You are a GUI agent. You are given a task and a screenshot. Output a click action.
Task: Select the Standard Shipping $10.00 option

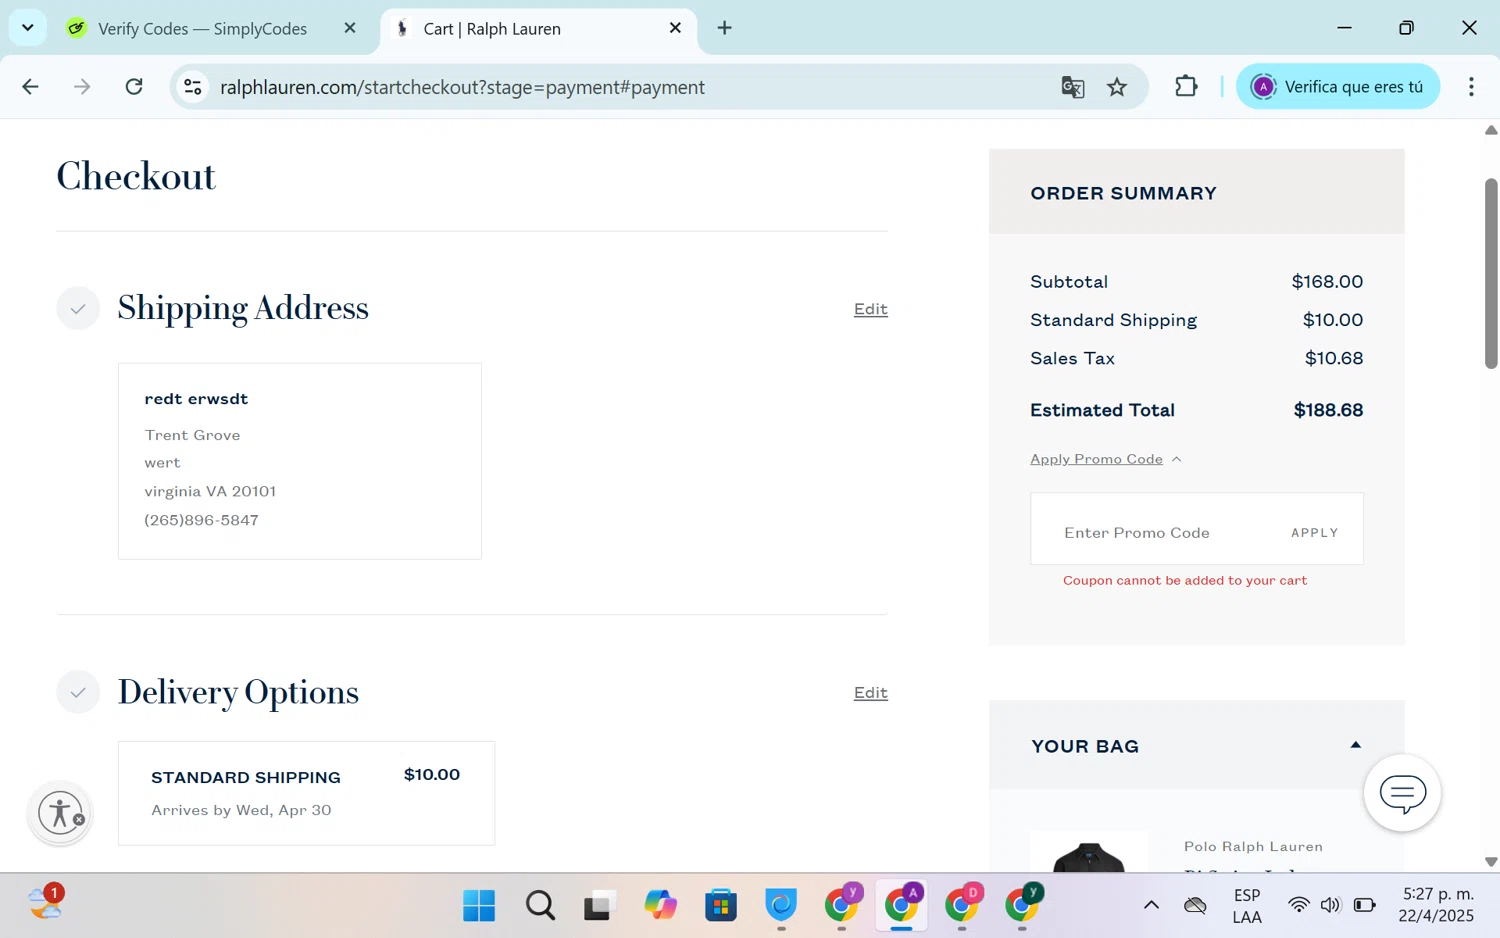coord(306,793)
